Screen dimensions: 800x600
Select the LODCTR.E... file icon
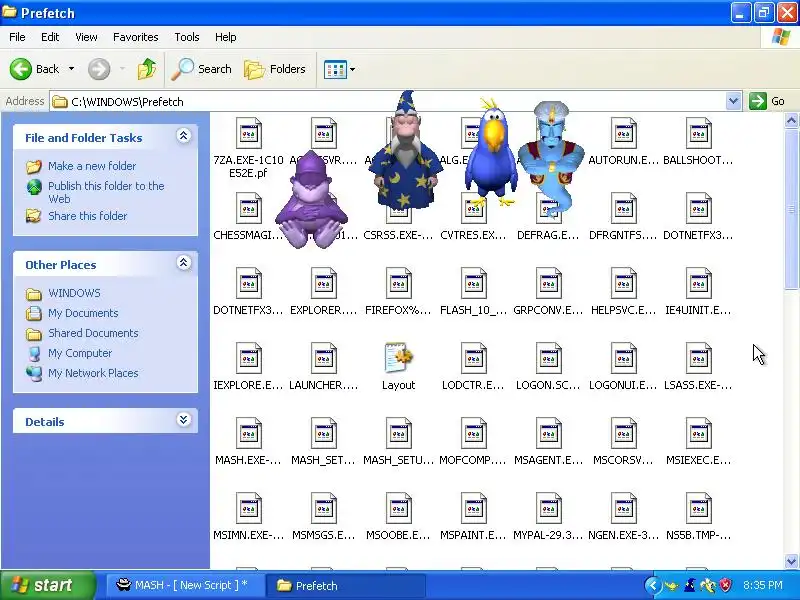point(473,359)
